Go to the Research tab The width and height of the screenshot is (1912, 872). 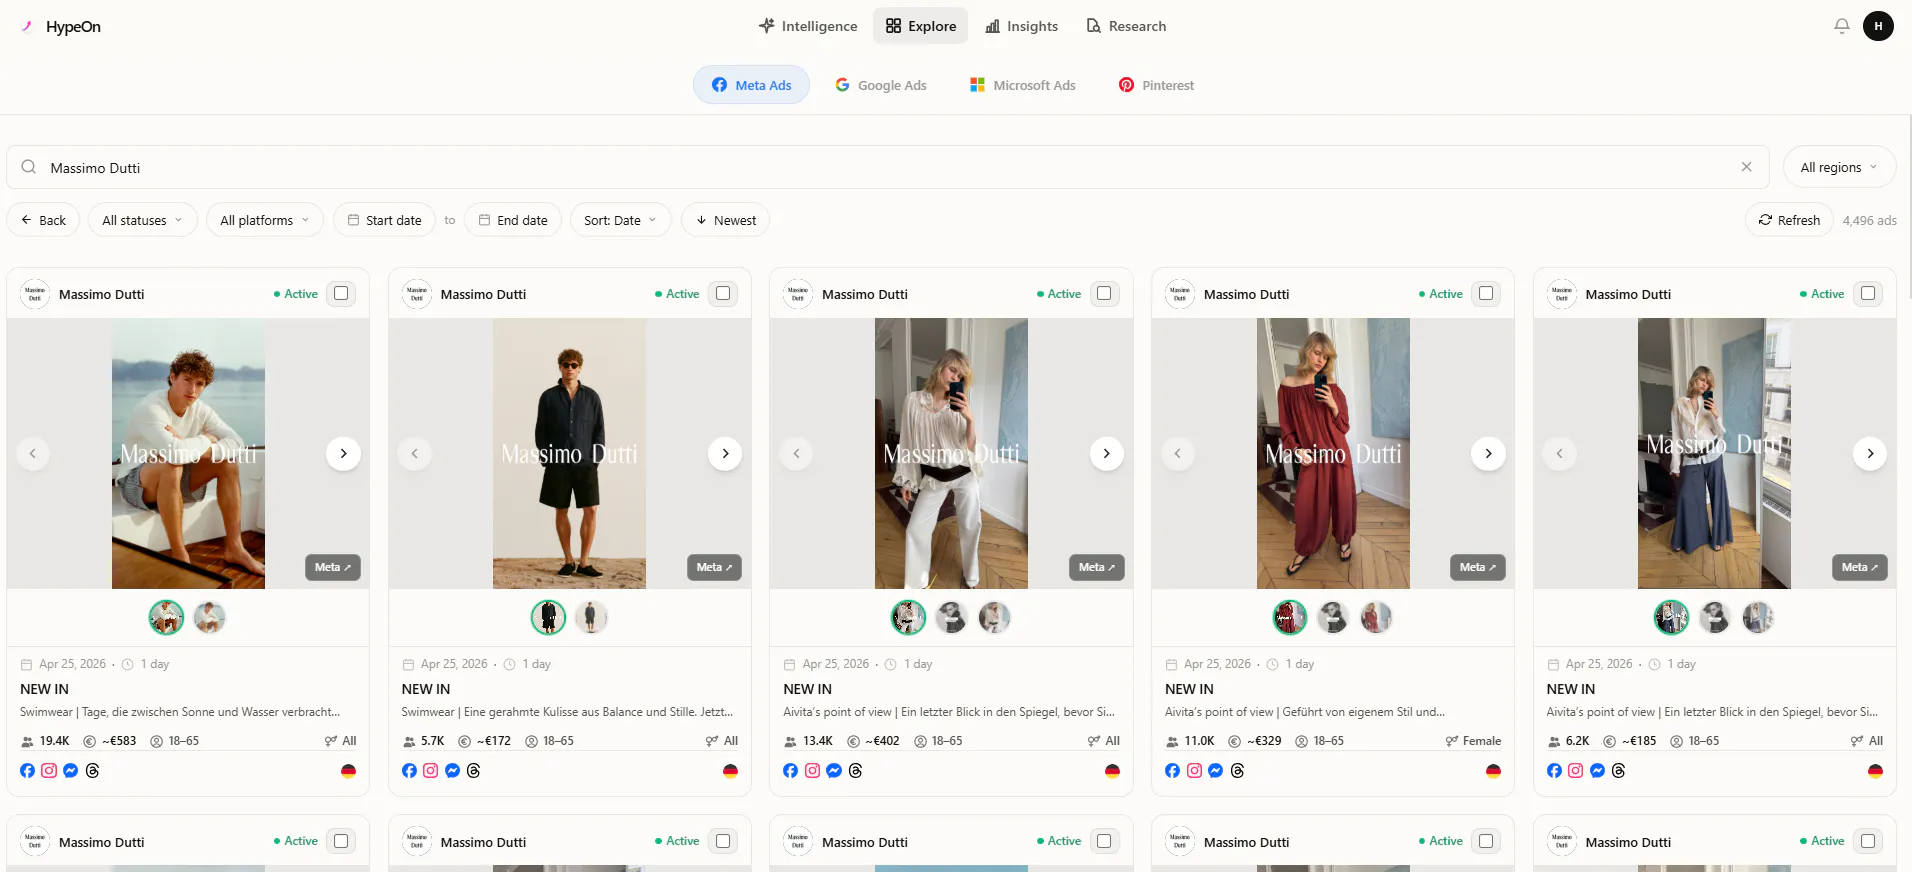pos(1126,26)
